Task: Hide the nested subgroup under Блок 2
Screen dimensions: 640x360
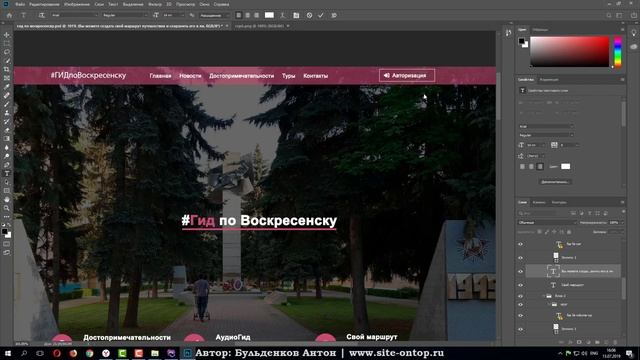Action: [520, 304]
